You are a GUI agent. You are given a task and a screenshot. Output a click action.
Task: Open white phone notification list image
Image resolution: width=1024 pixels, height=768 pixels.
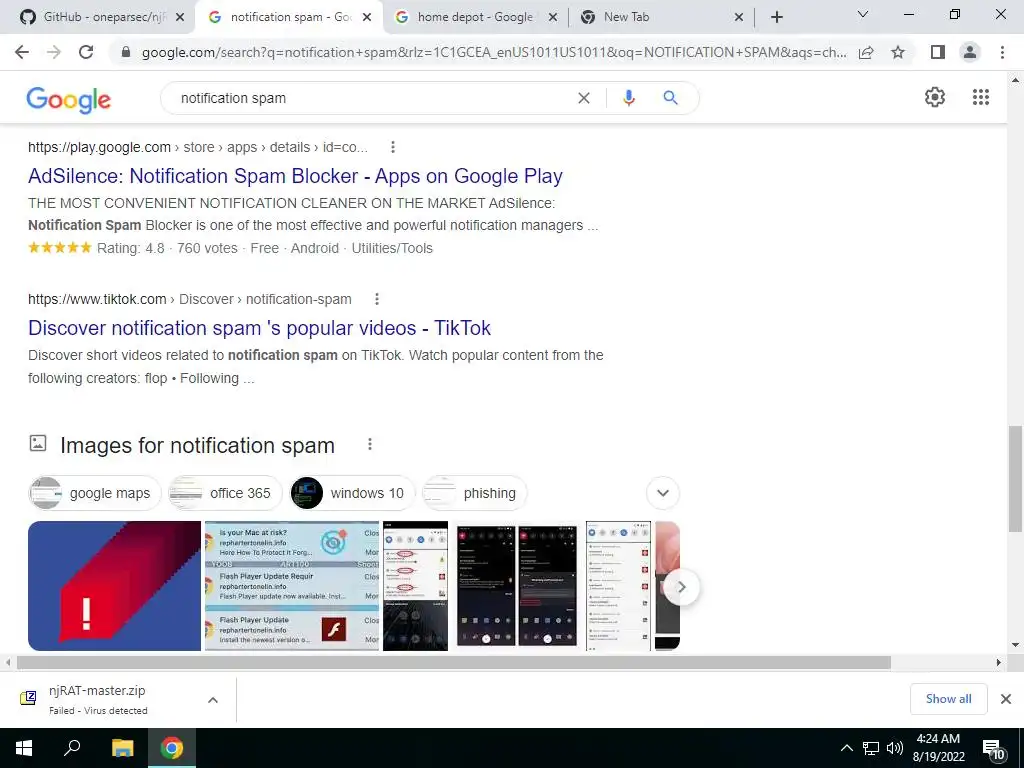pyautogui.click(x=618, y=586)
